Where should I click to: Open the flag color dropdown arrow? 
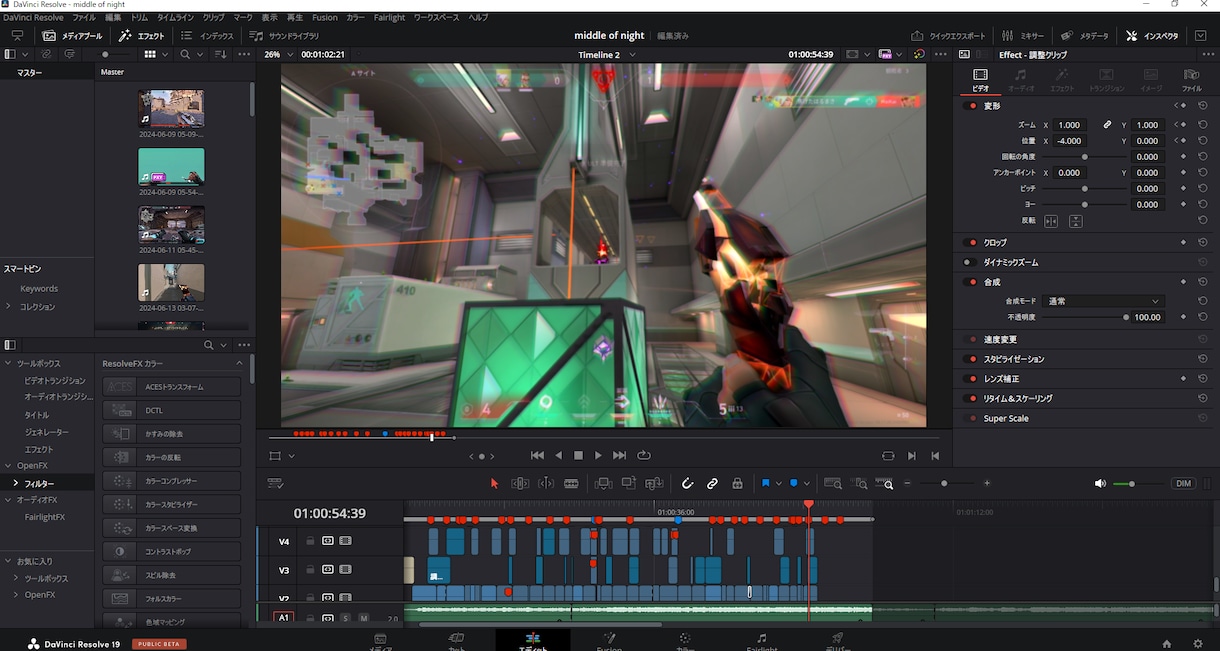point(779,483)
